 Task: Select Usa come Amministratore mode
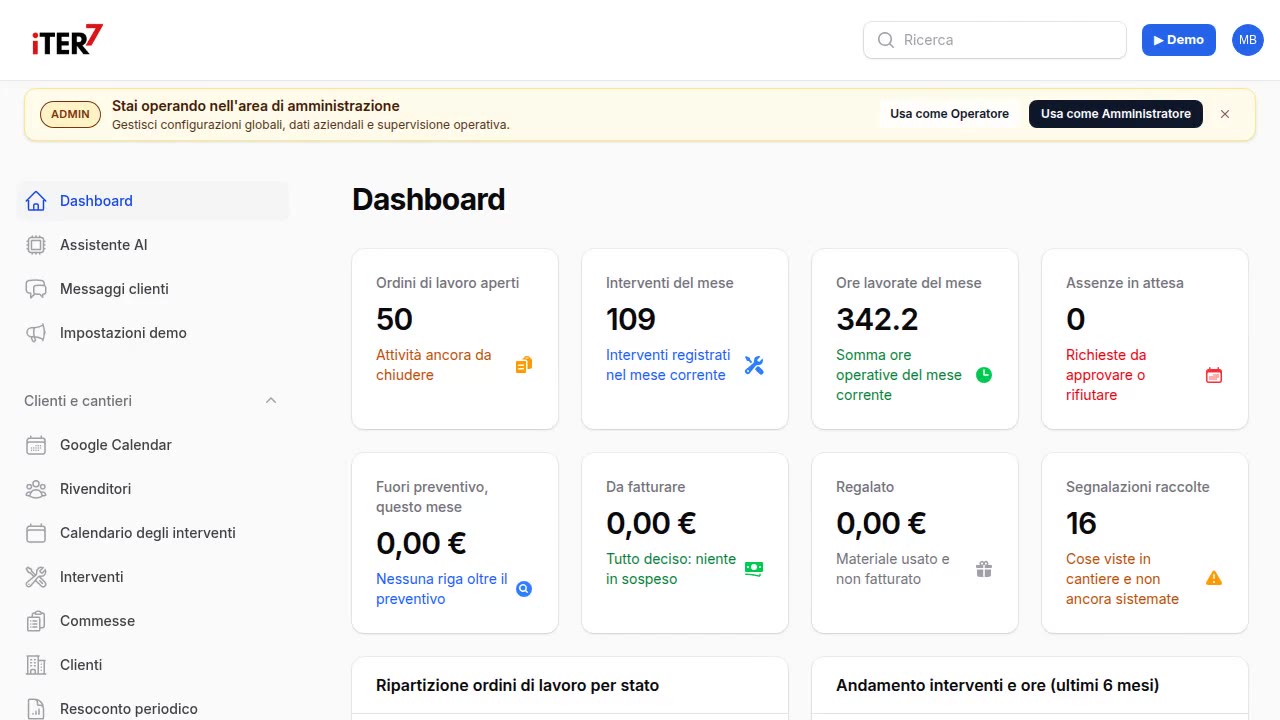pyautogui.click(x=1115, y=114)
